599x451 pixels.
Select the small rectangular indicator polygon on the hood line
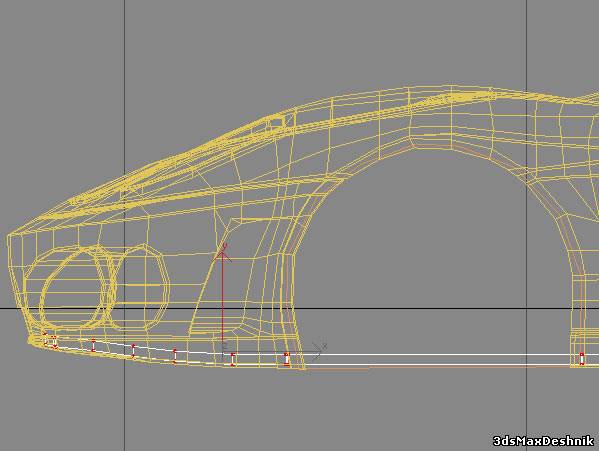coord(276,123)
